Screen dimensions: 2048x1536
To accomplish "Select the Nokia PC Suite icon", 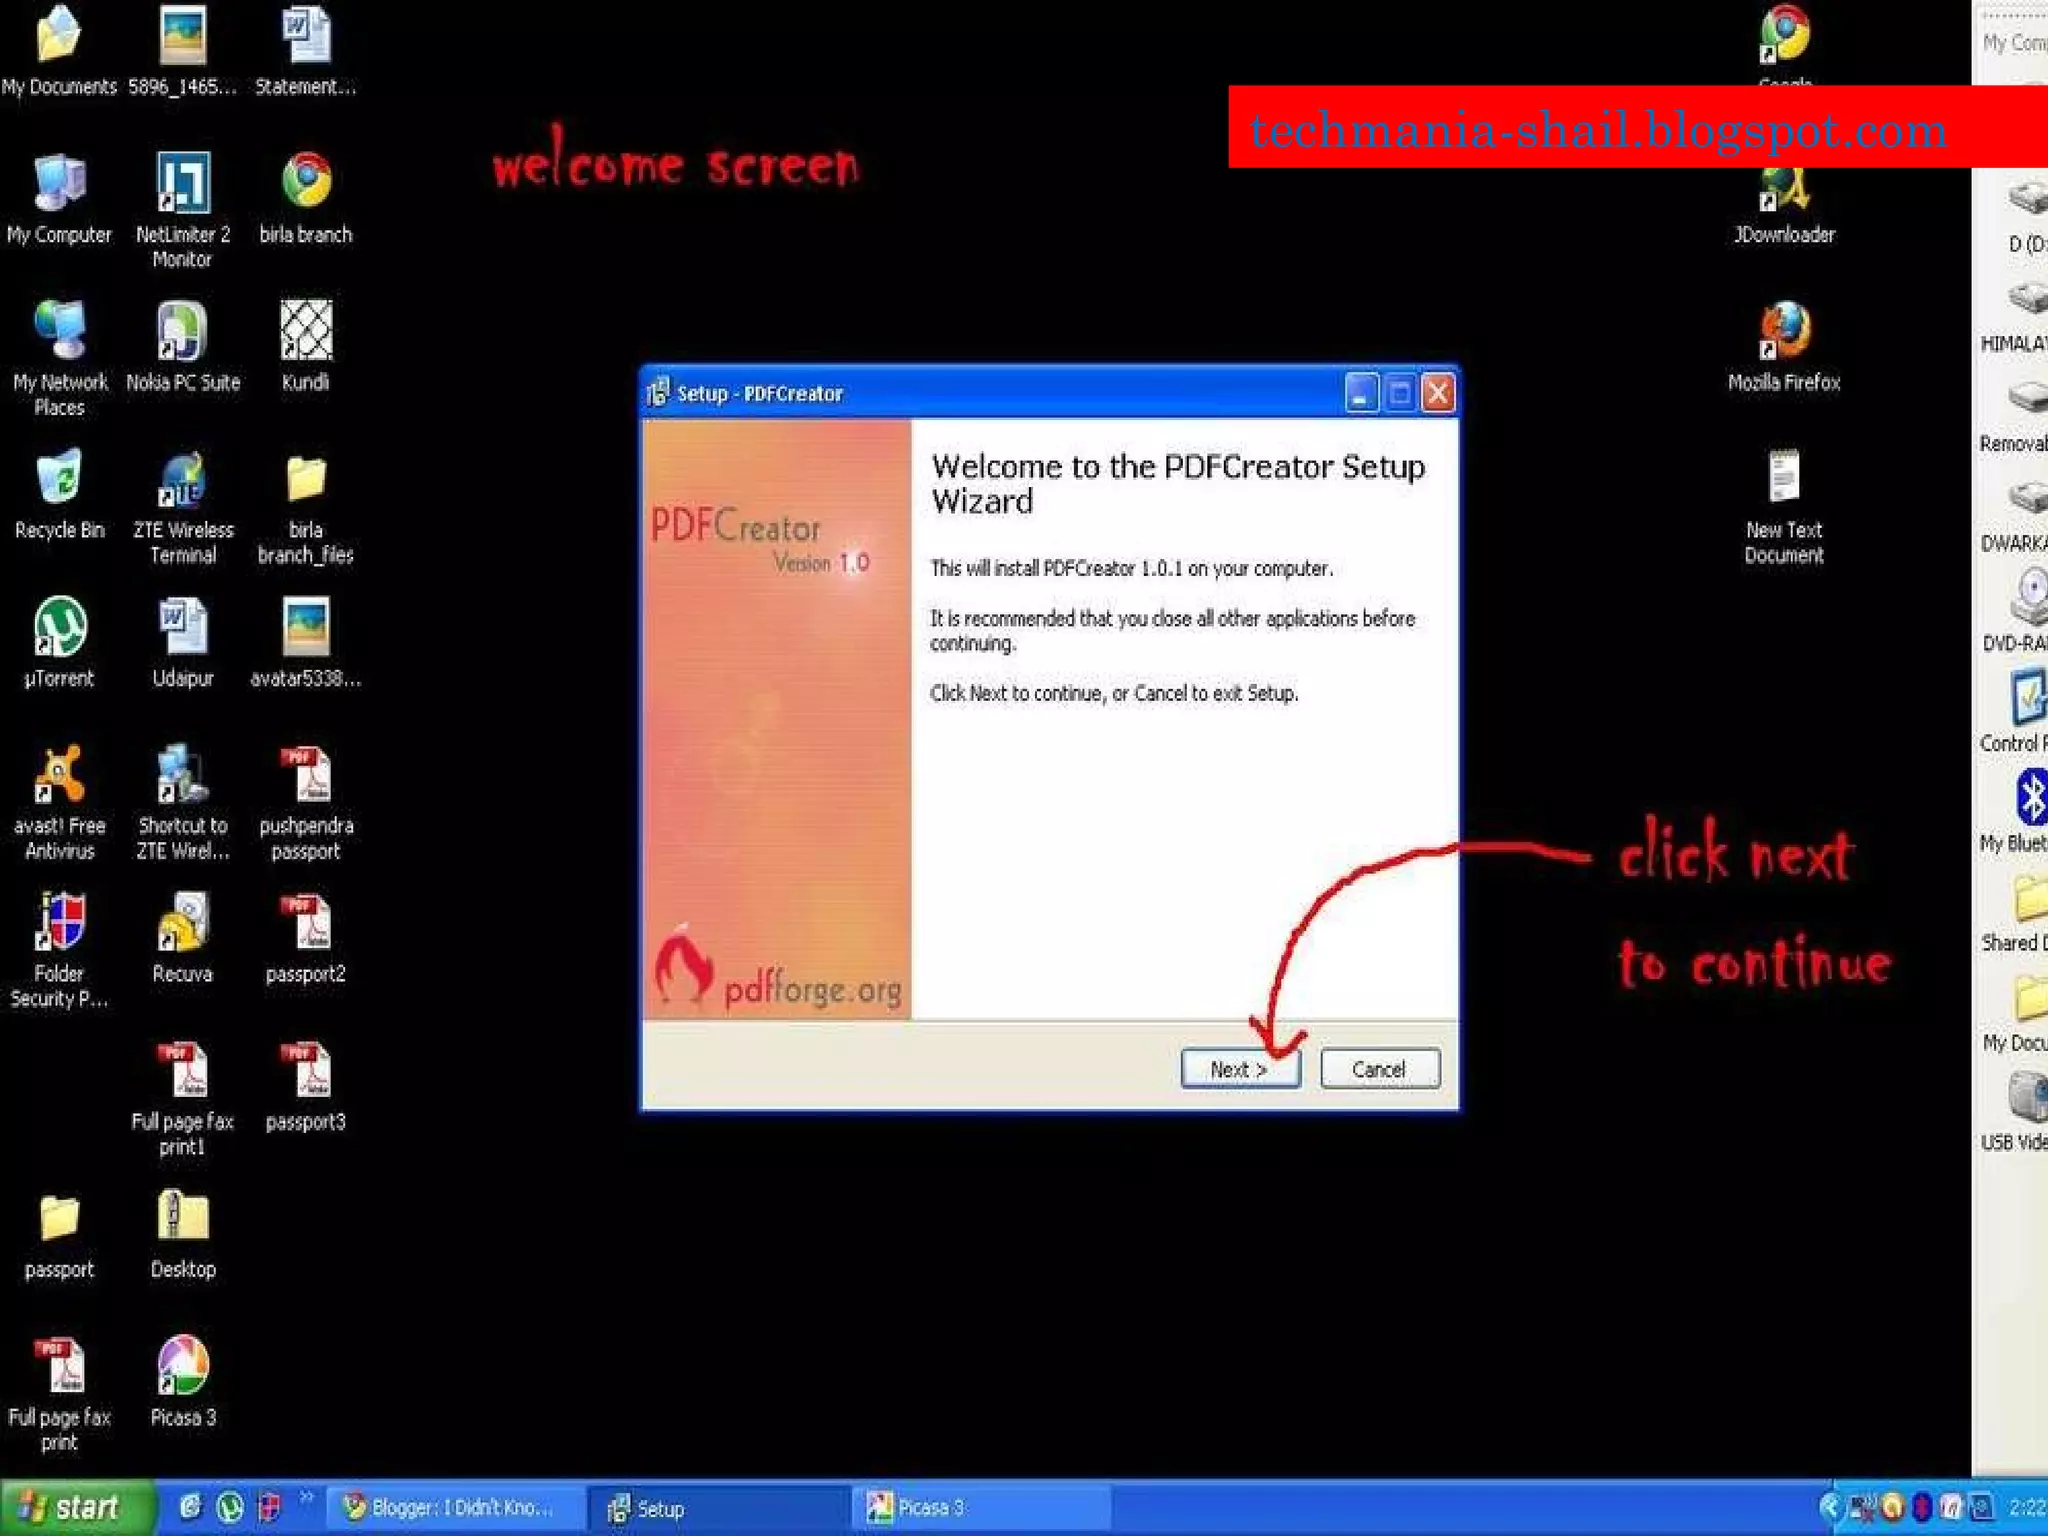I will [x=183, y=332].
